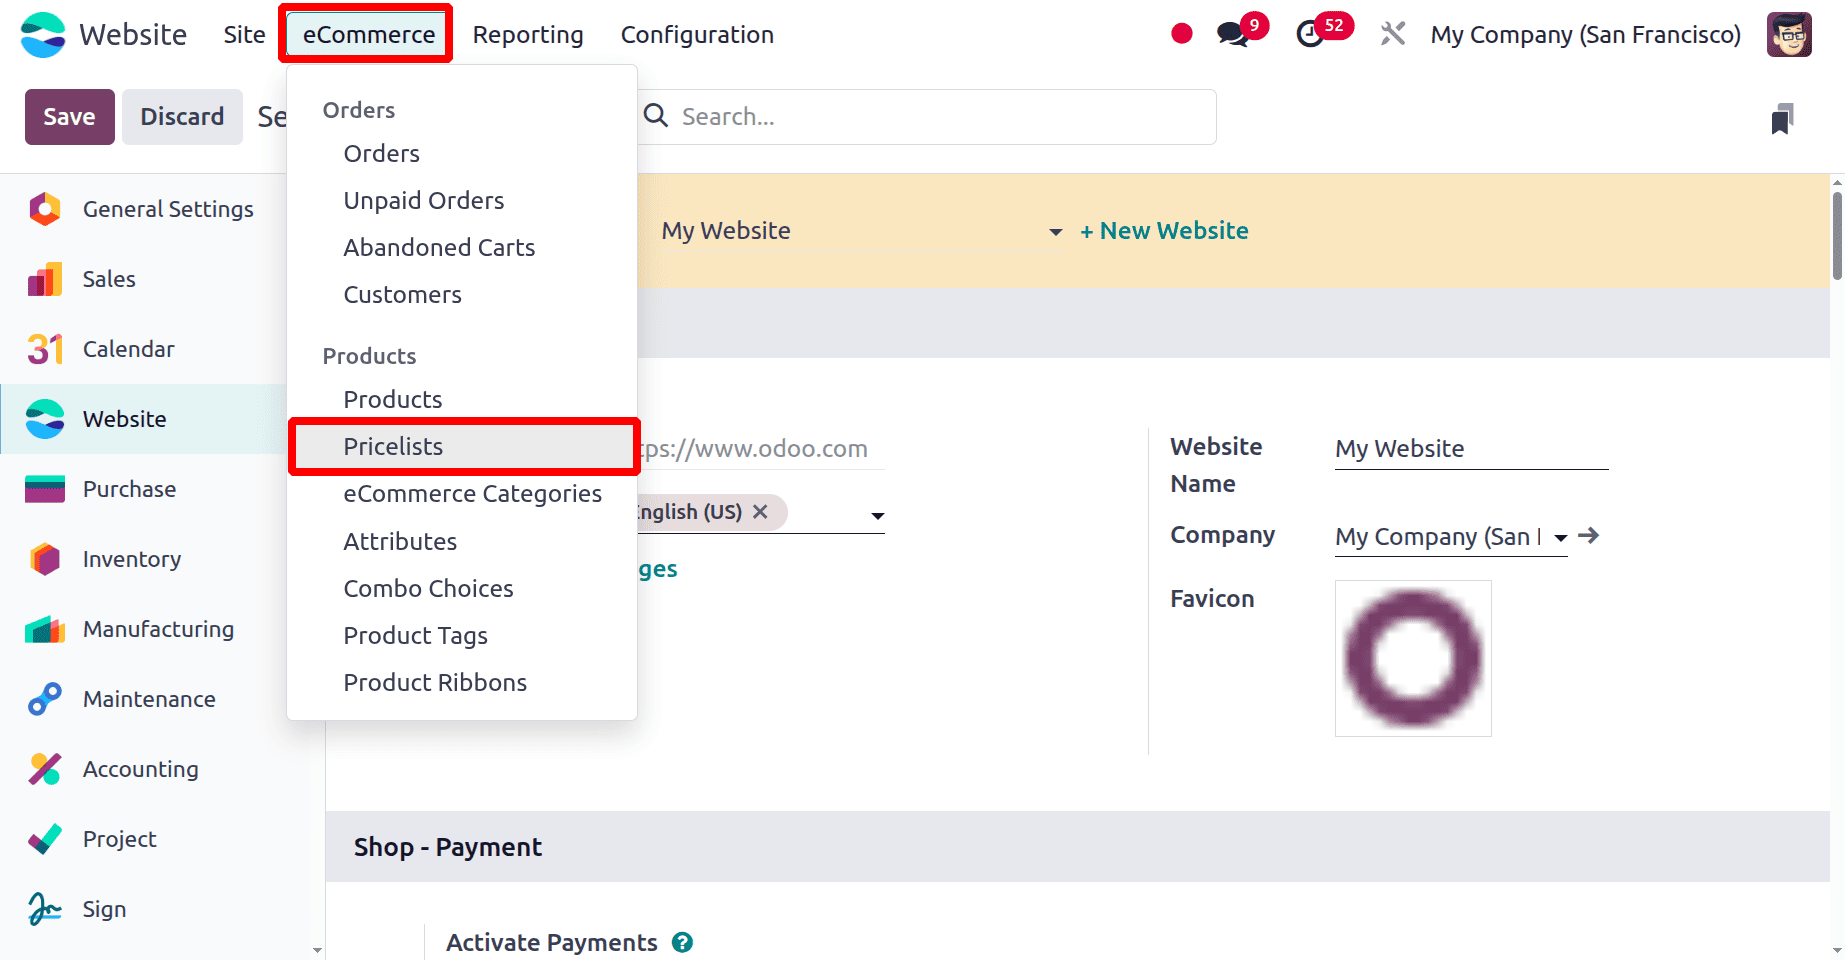Expand the Company field dropdown arrow
Image resolution: width=1845 pixels, height=960 pixels.
coord(1560,538)
